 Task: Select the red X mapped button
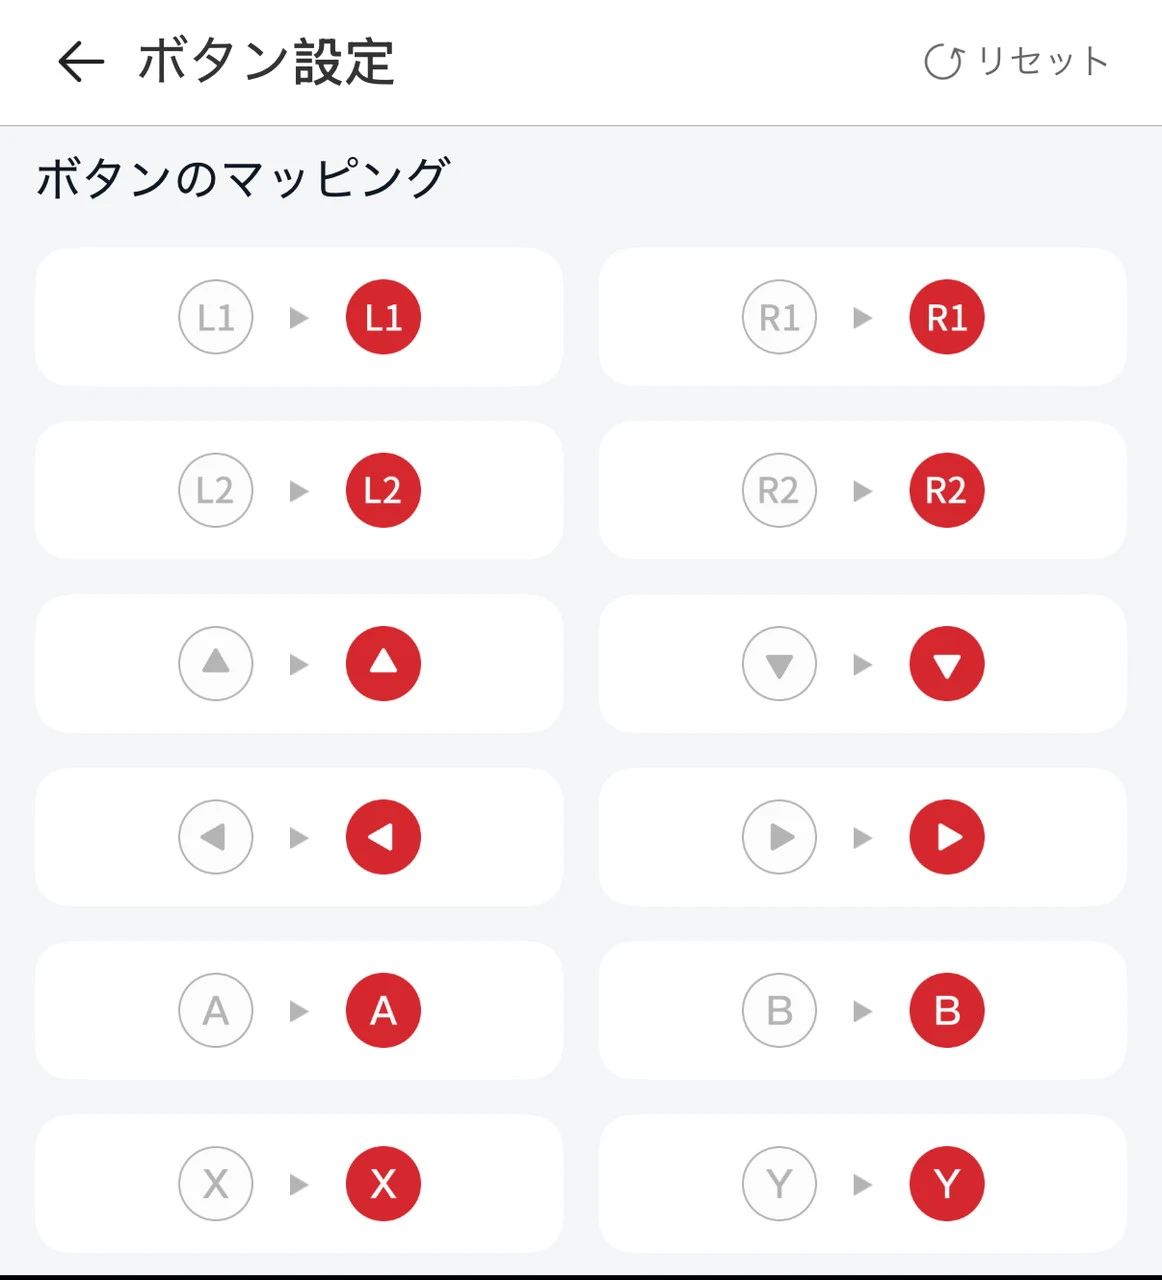383,1184
